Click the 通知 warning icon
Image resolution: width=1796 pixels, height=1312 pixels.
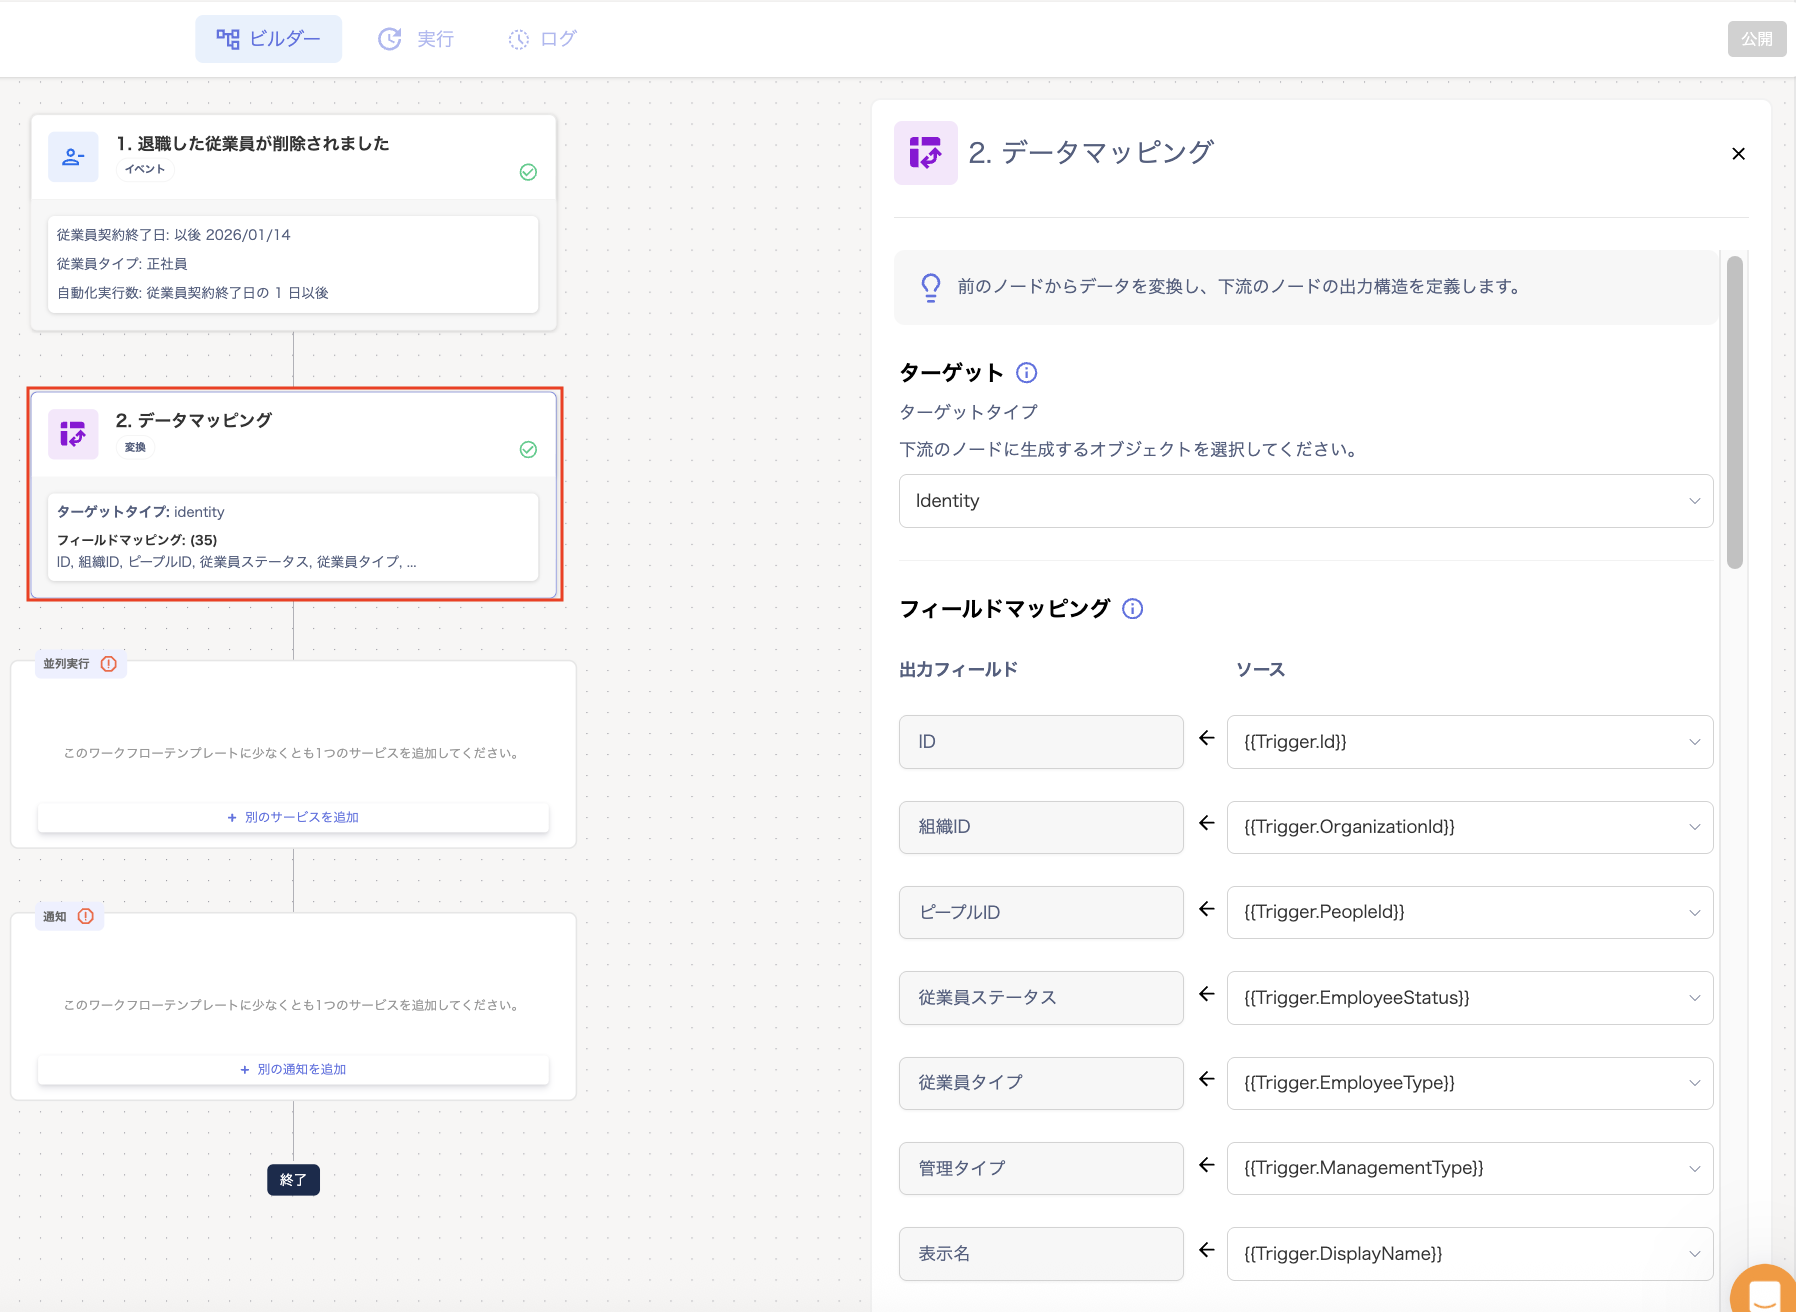click(x=86, y=916)
